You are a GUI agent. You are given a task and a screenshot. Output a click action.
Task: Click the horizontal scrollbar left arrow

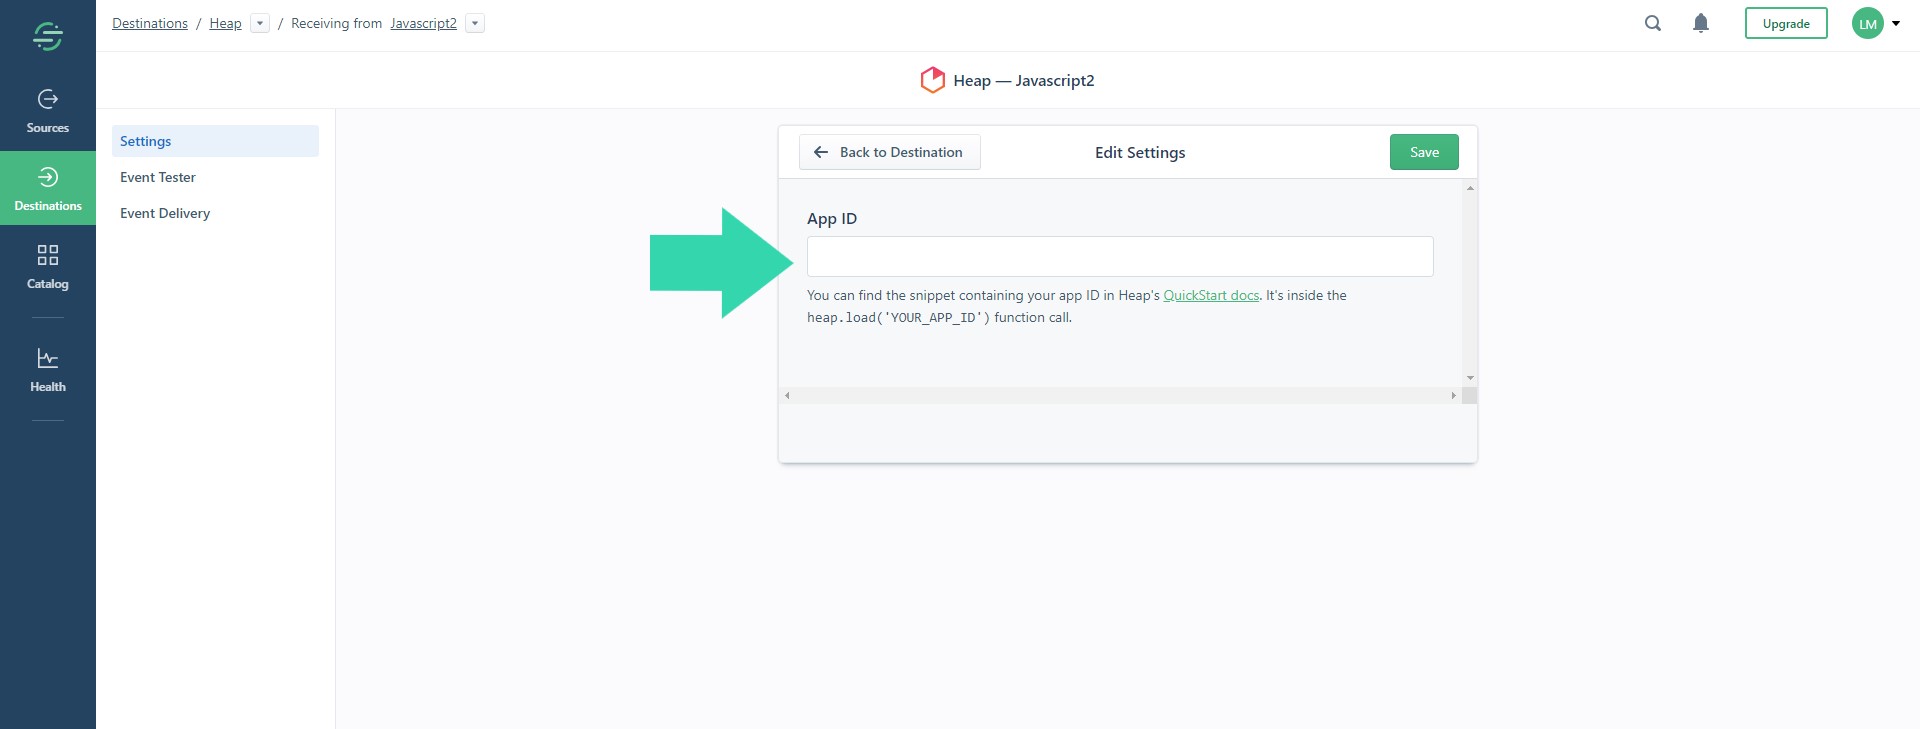pos(787,395)
